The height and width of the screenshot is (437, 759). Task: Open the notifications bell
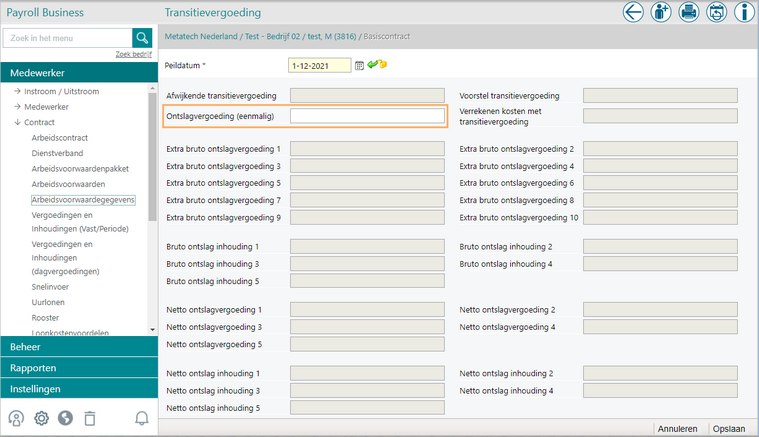click(141, 419)
